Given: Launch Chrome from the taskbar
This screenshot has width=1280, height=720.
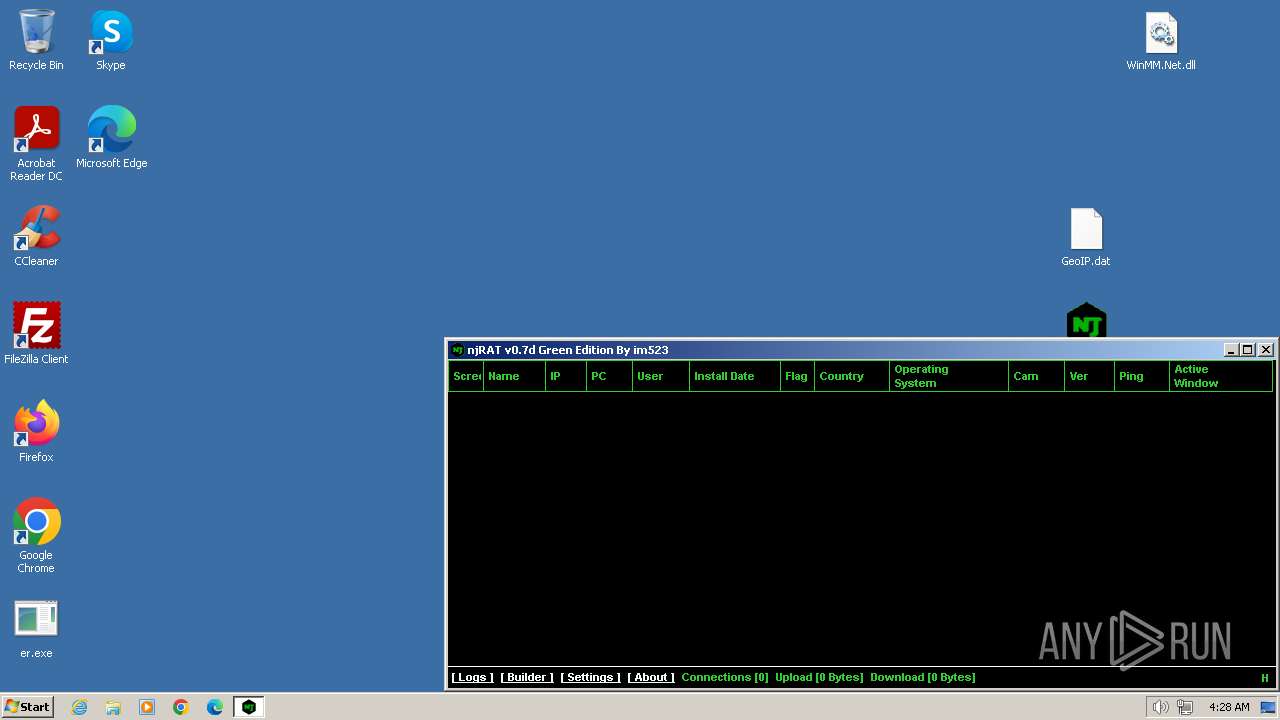Looking at the screenshot, I should pos(181,707).
